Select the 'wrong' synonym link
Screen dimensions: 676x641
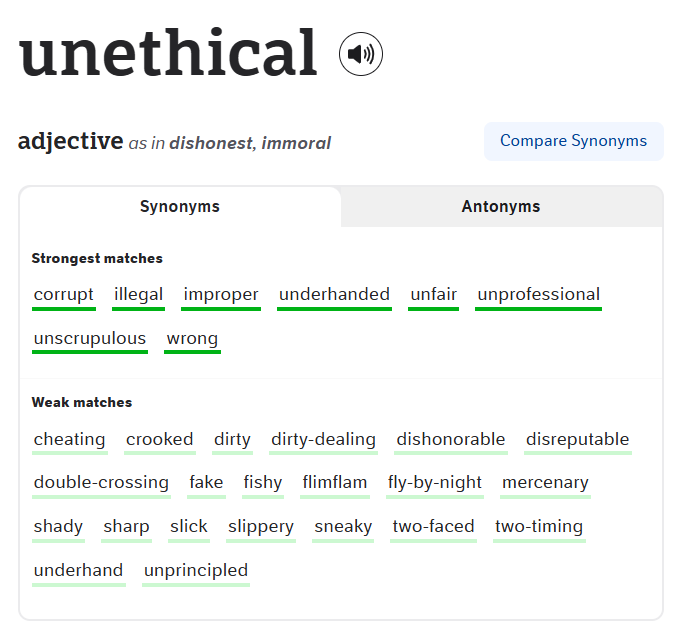point(192,339)
